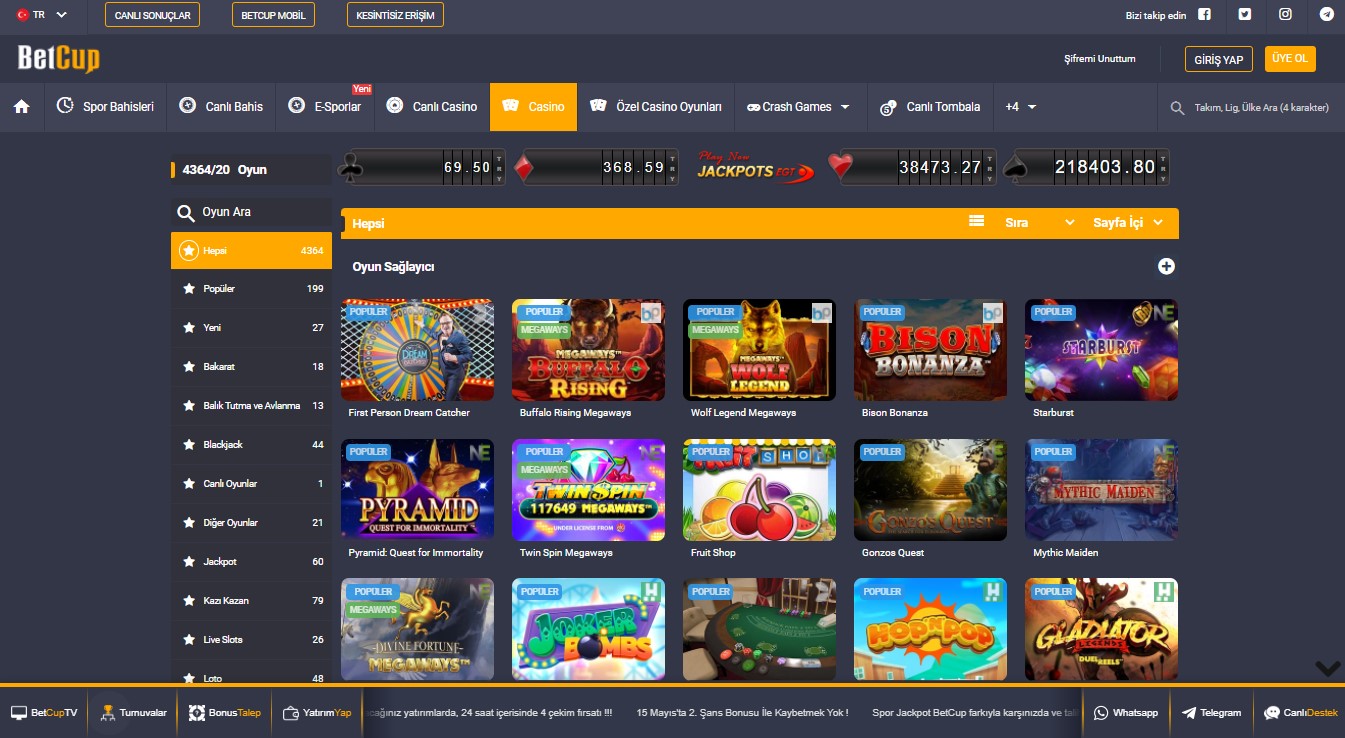Open Telegram link in bottom bar
1345x738 pixels.
[x=1211, y=713]
